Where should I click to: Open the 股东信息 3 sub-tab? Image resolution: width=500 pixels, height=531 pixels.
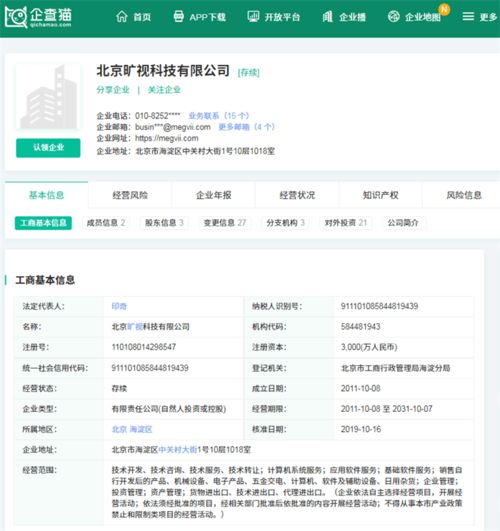[x=164, y=223]
